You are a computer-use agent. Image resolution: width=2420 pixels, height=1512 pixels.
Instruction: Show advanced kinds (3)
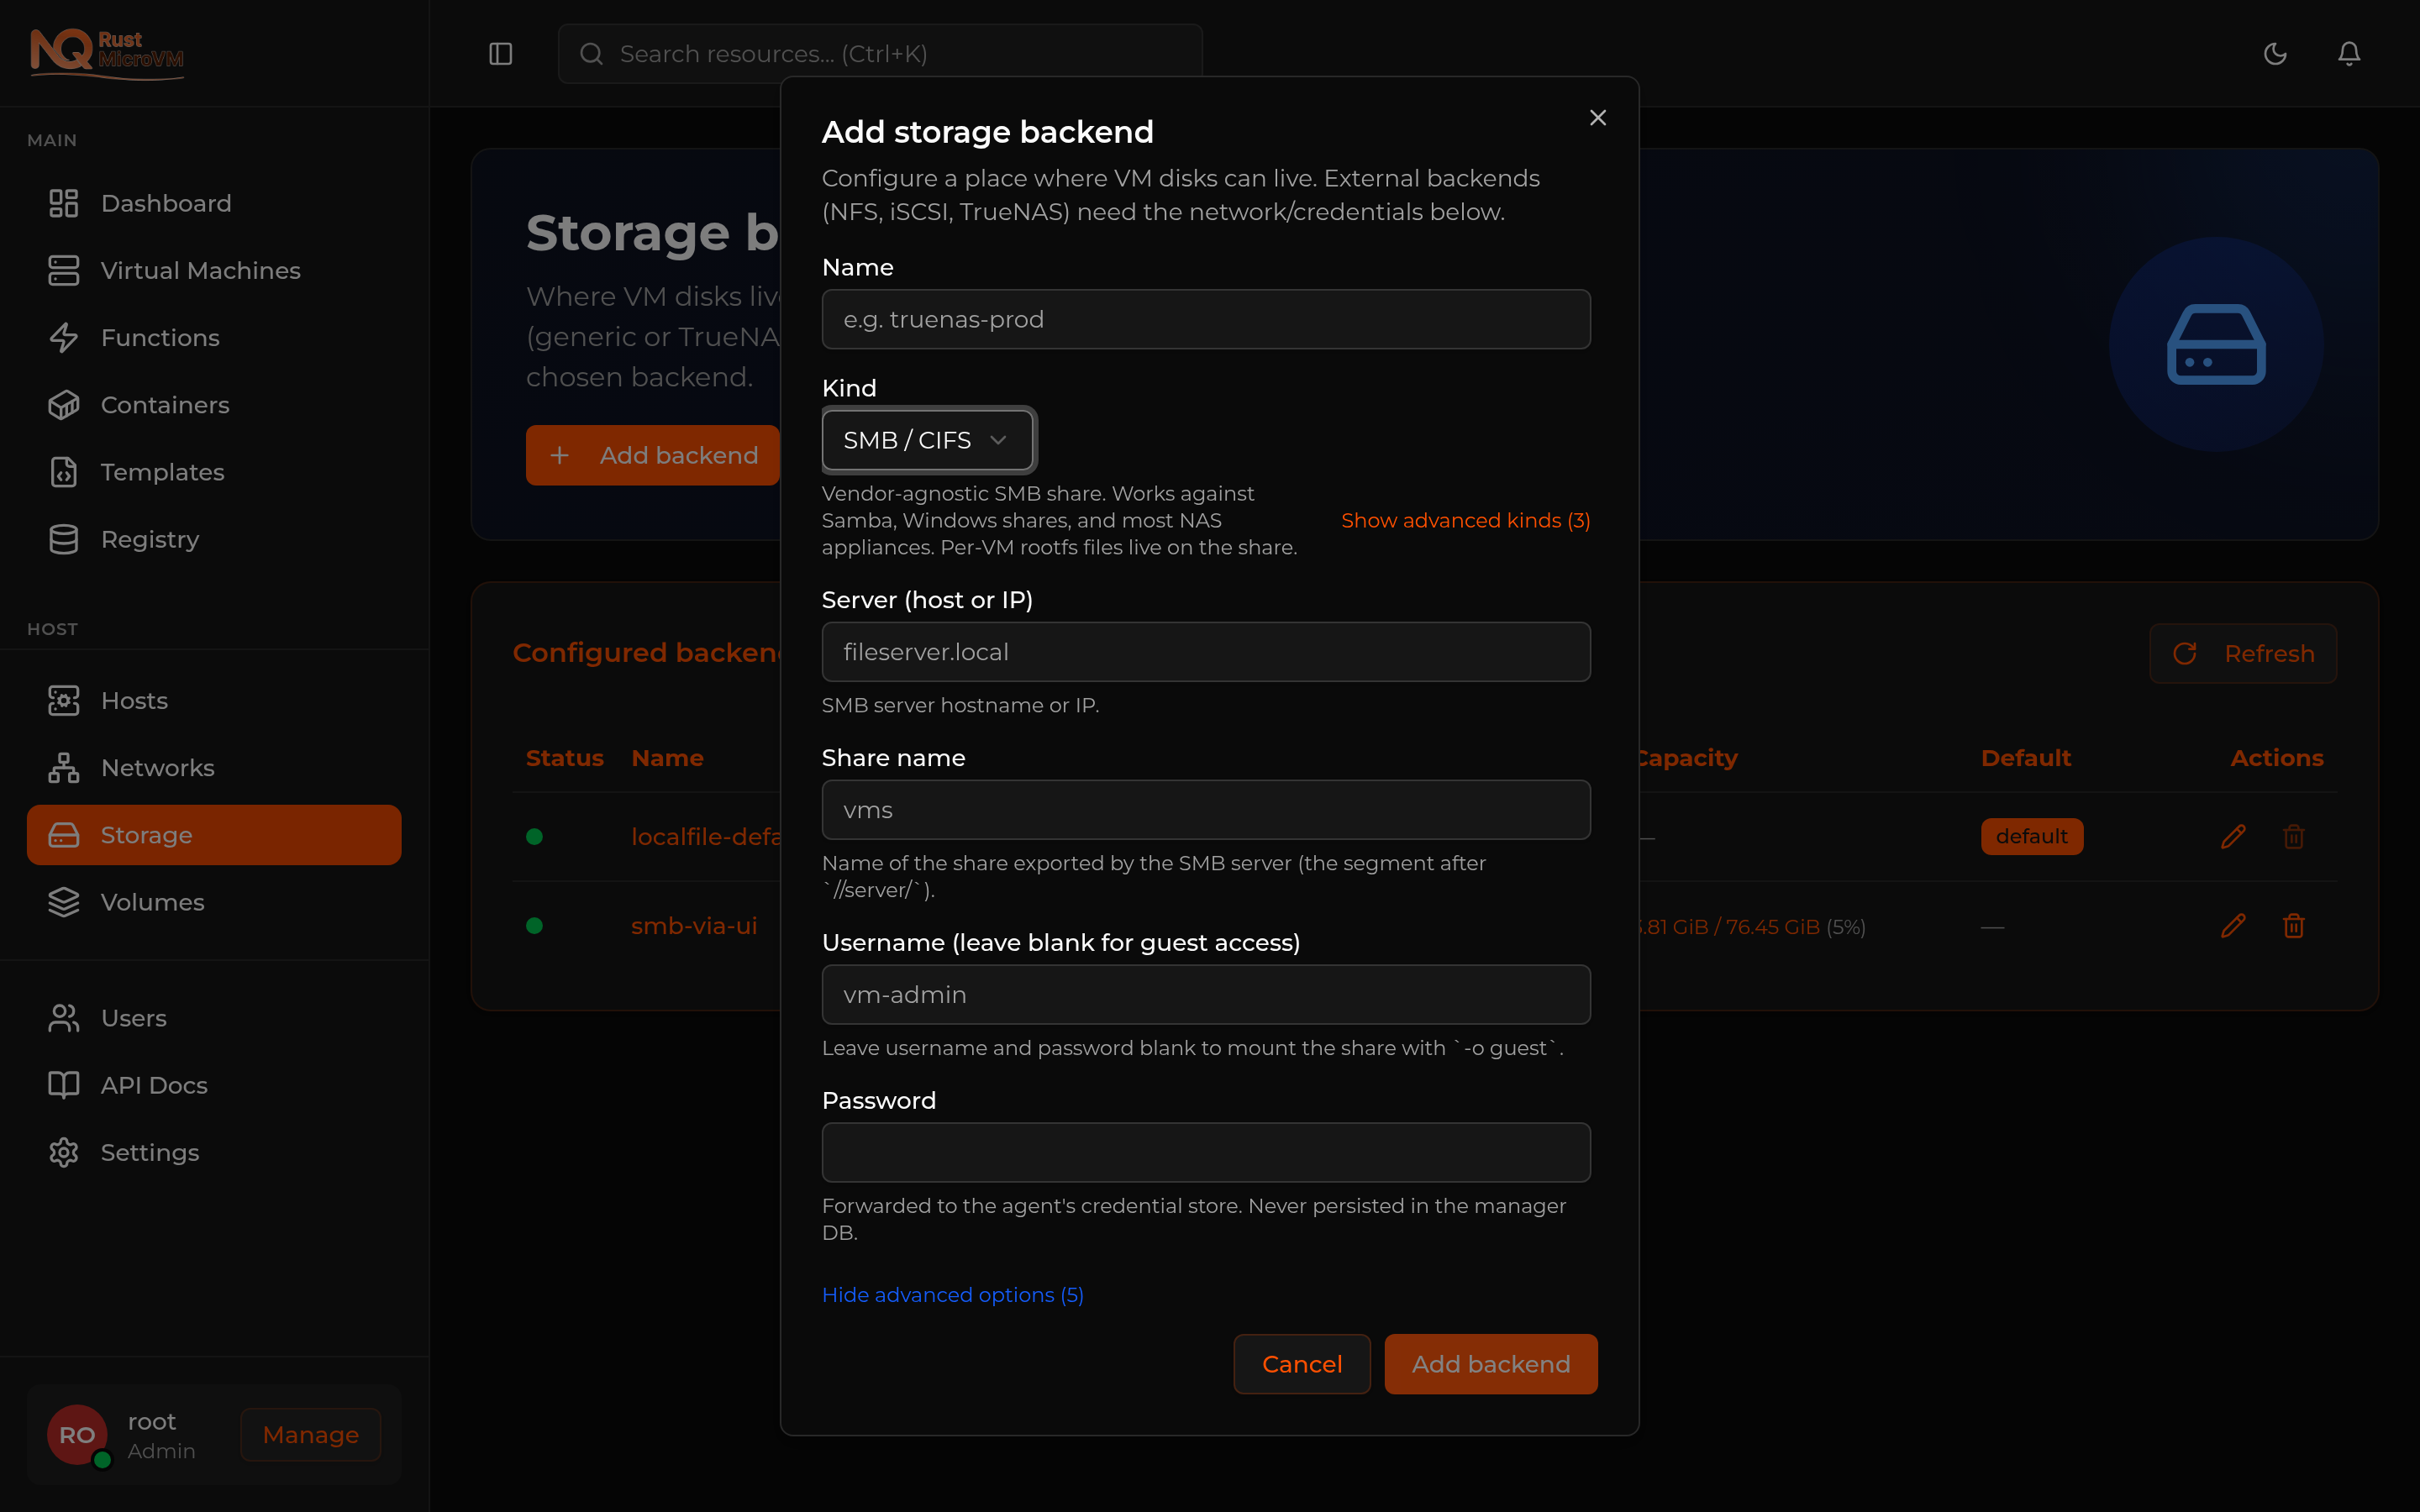[1465, 521]
